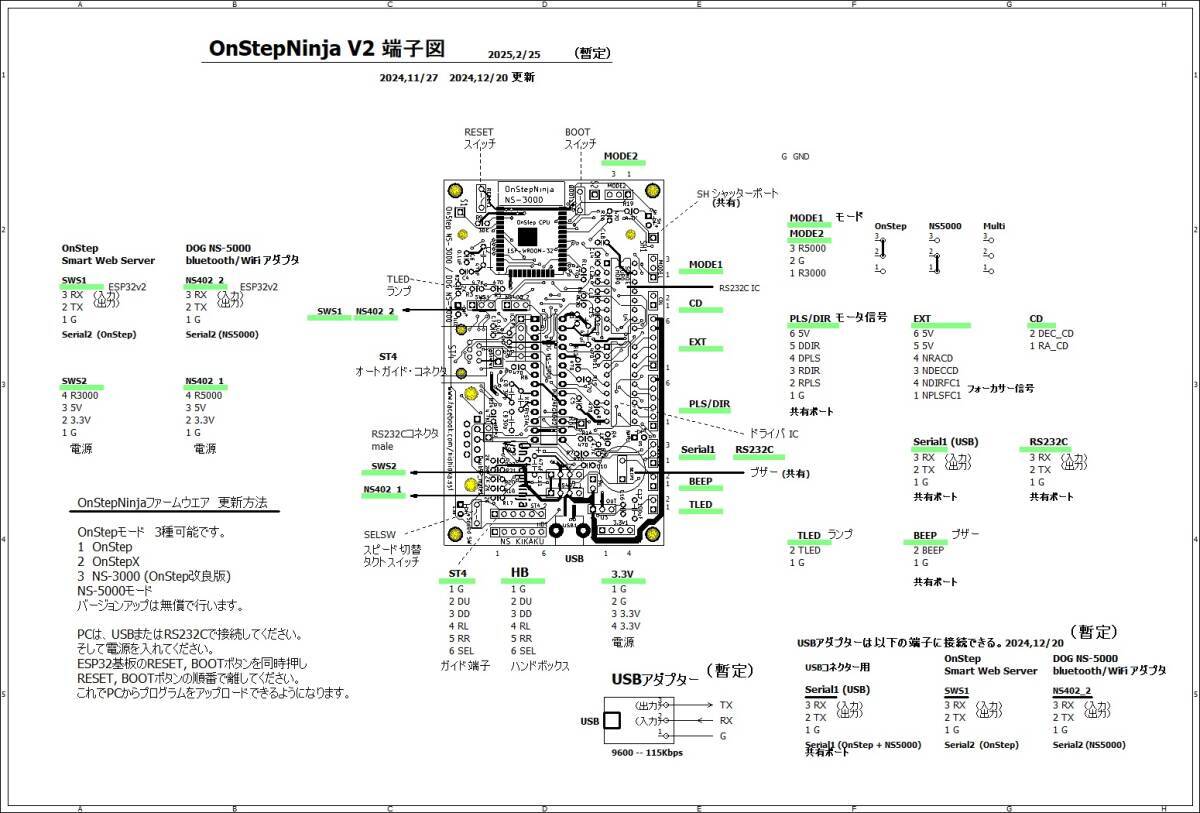Click the 'RX' label of the USB adapter
Image resolution: width=1200 pixels, height=813 pixels.
[x=726, y=720]
